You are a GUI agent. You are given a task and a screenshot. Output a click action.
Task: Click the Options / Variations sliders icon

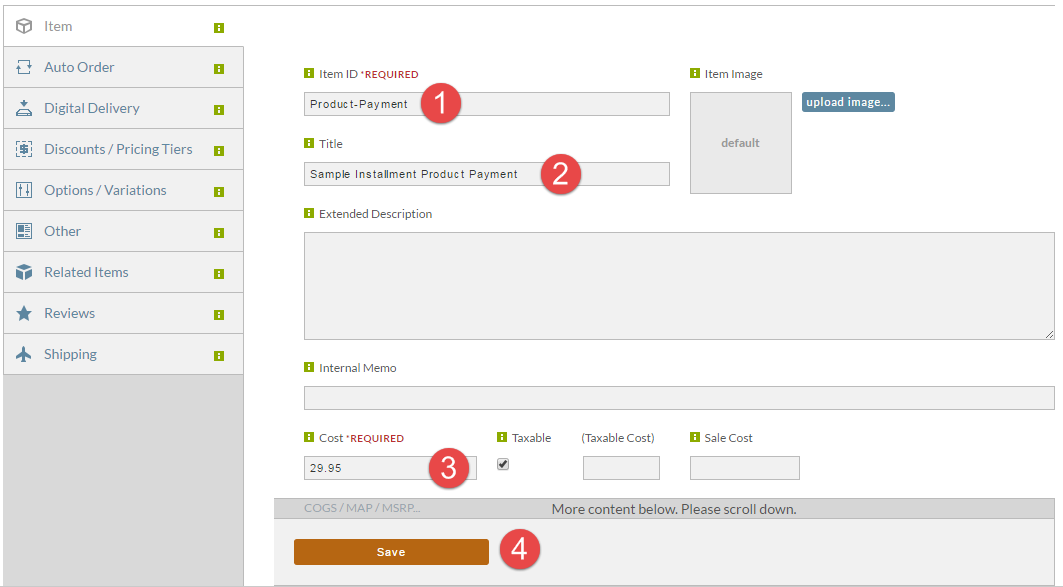(24, 190)
